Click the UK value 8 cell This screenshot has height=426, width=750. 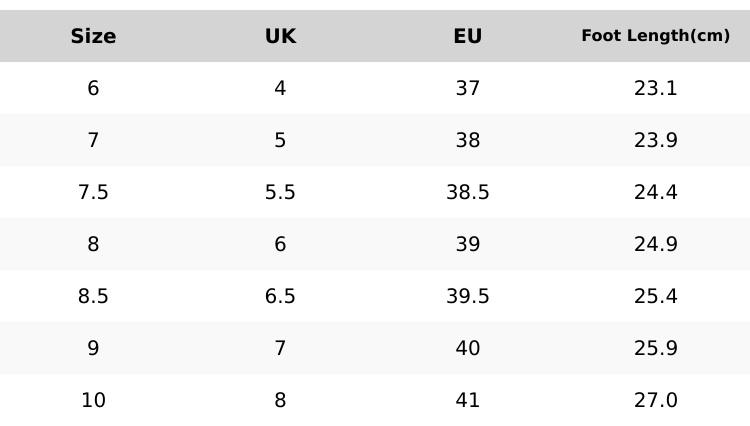(x=280, y=400)
